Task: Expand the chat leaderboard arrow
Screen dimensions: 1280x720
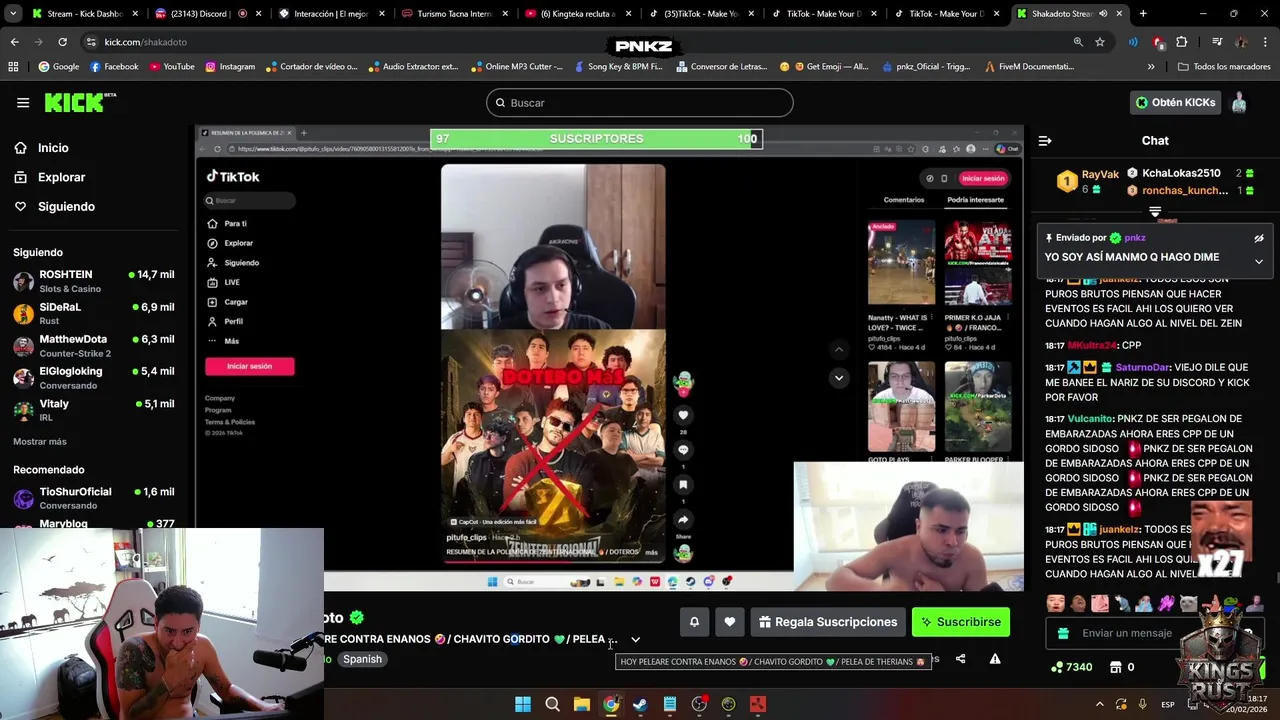Action: tap(1155, 211)
